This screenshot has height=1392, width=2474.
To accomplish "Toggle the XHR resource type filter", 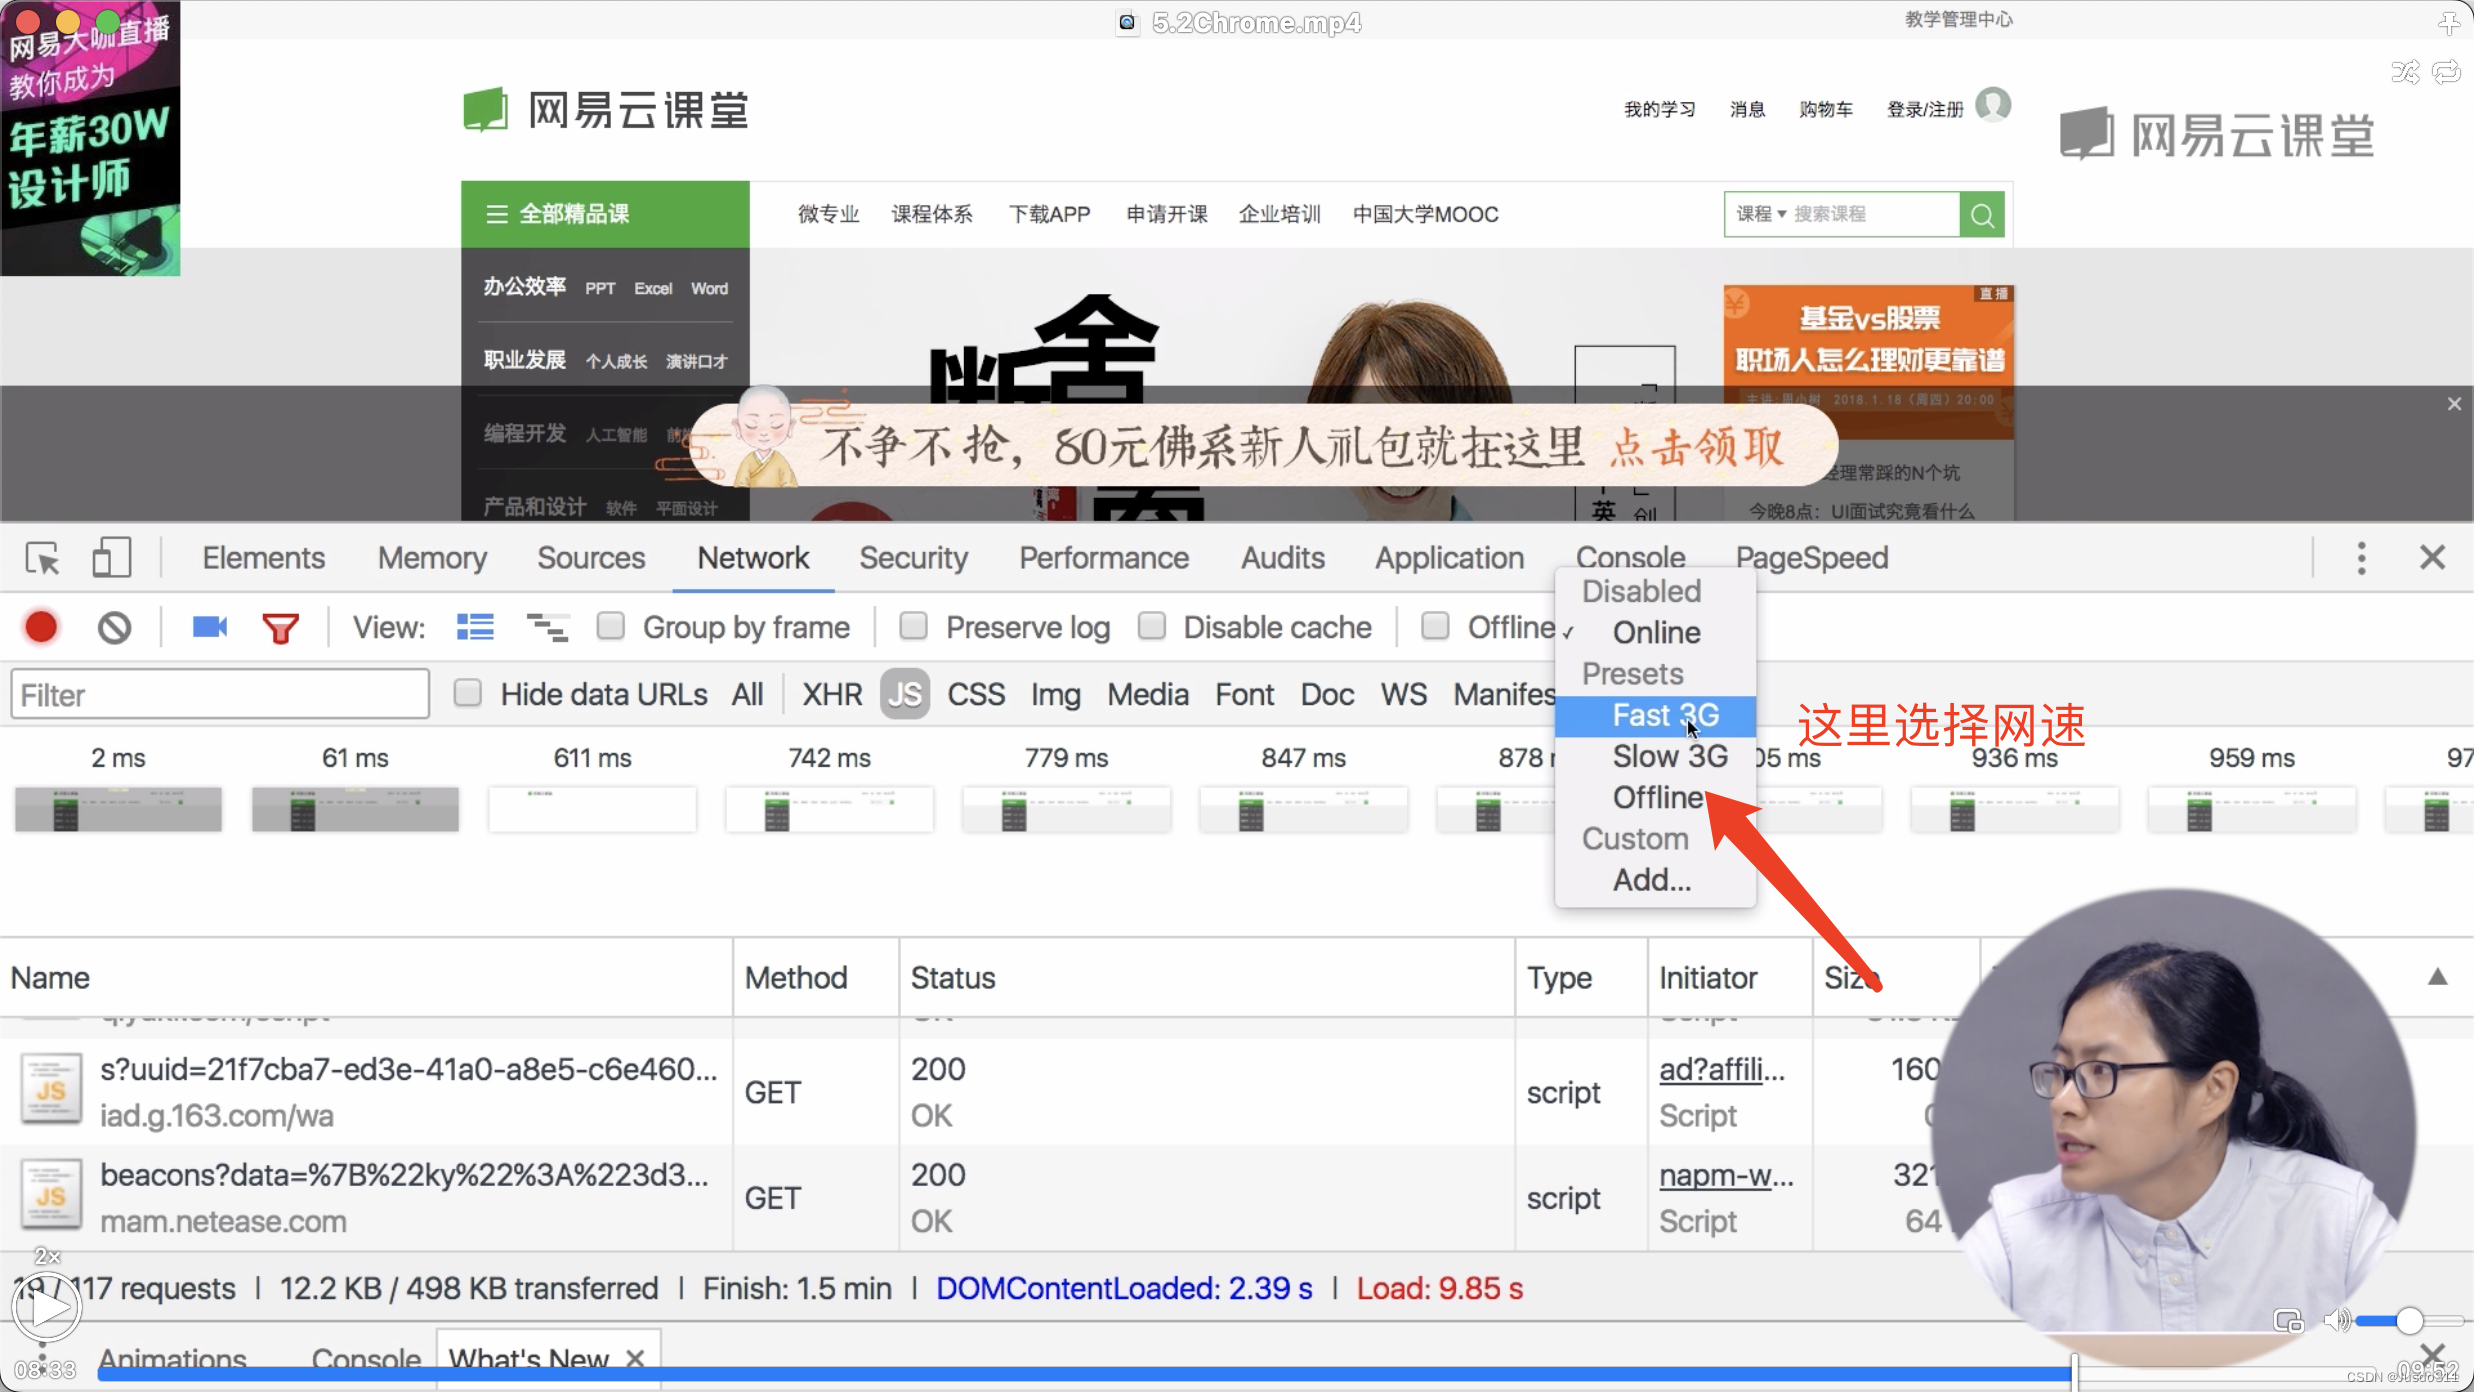I will point(832,694).
